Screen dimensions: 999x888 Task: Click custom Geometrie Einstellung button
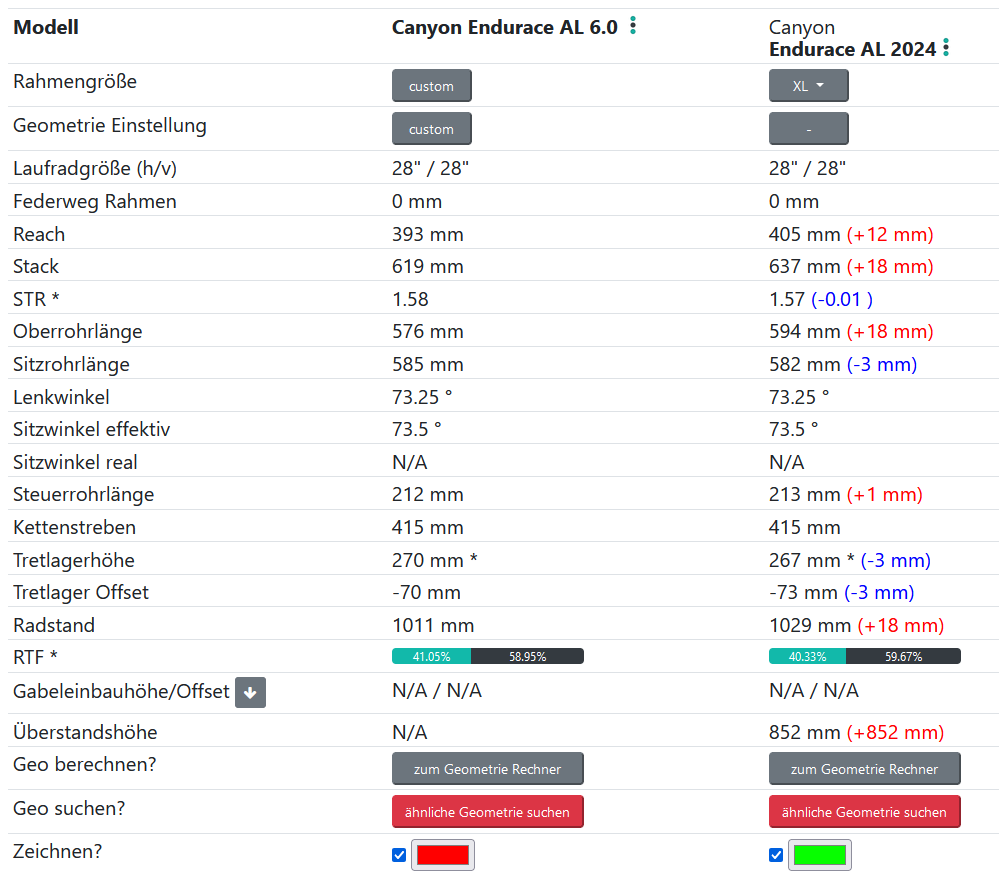pyautogui.click(x=431, y=129)
